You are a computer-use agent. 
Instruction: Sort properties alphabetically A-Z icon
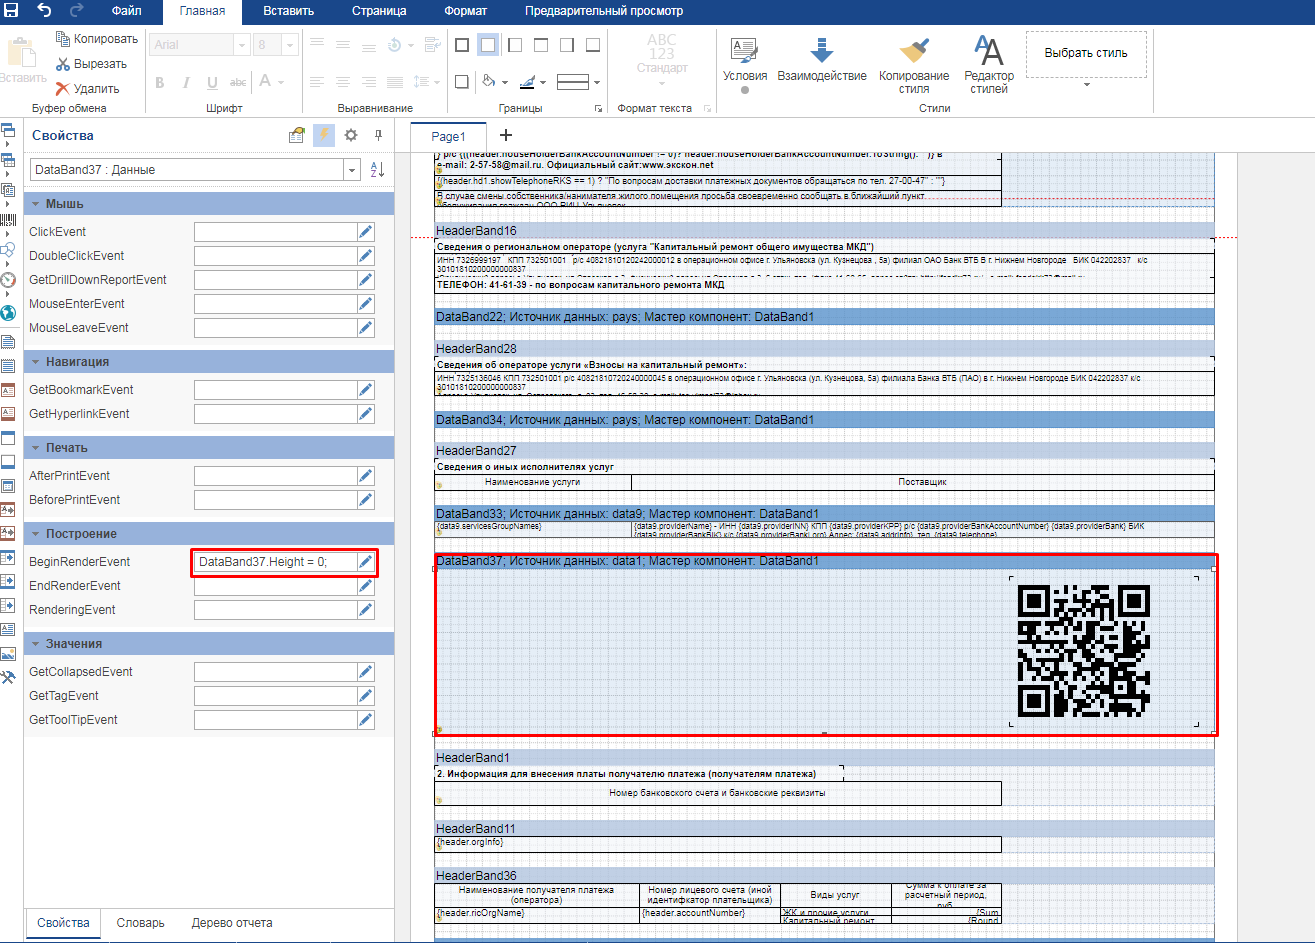pyautogui.click(x=377, y=170)
